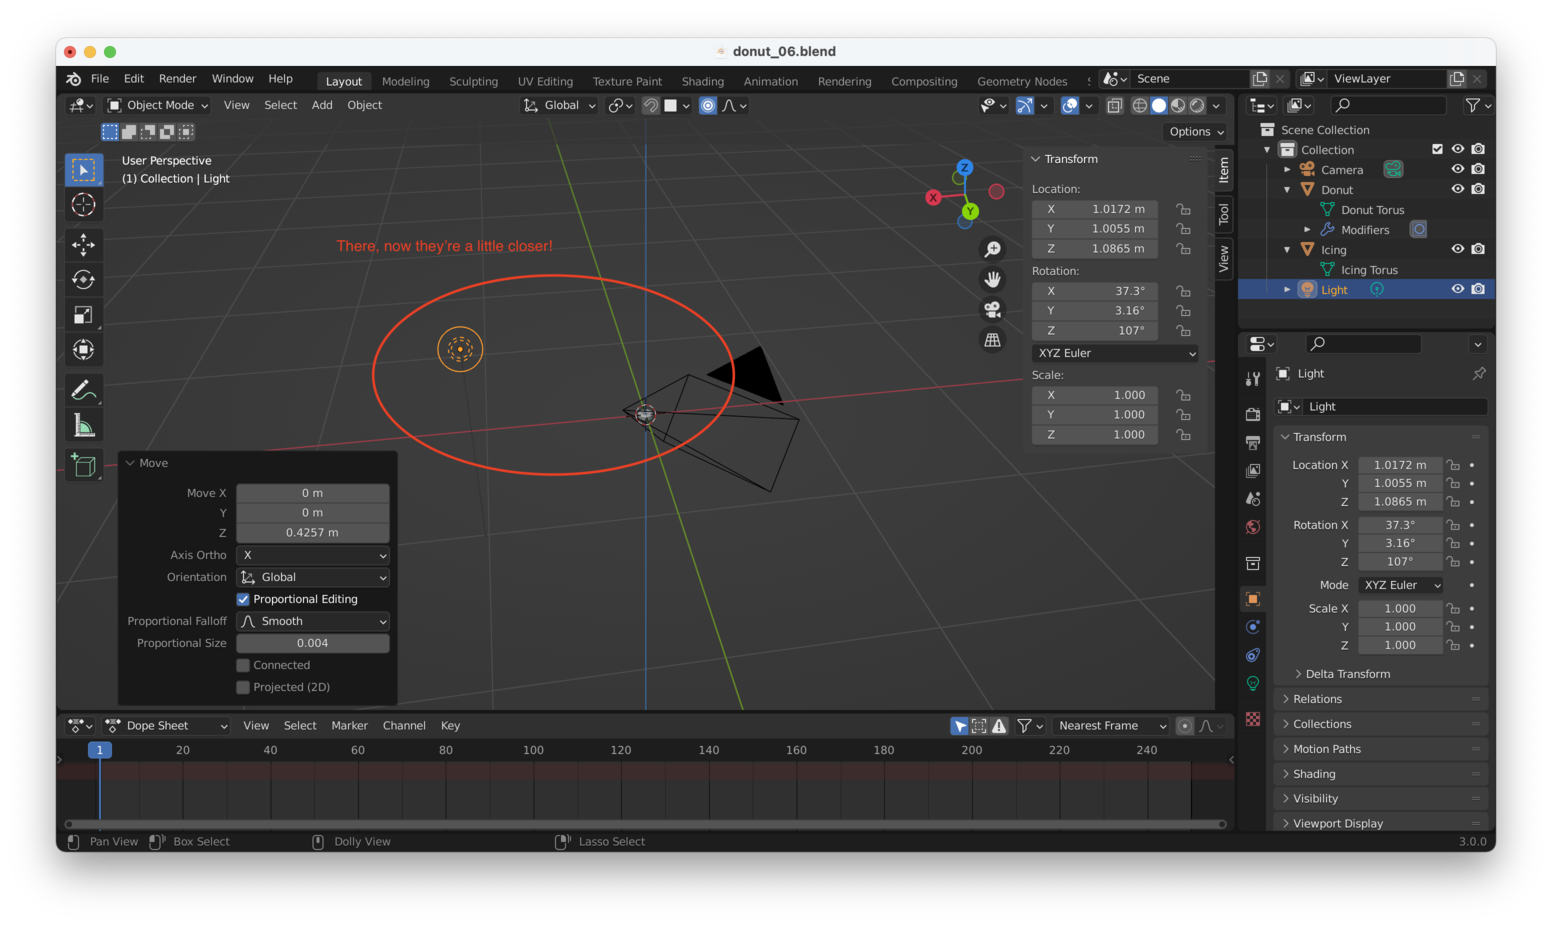Open the Select menu in the viewport header
The width and height of the screenshot is (1552, 926).
point(280,104)
